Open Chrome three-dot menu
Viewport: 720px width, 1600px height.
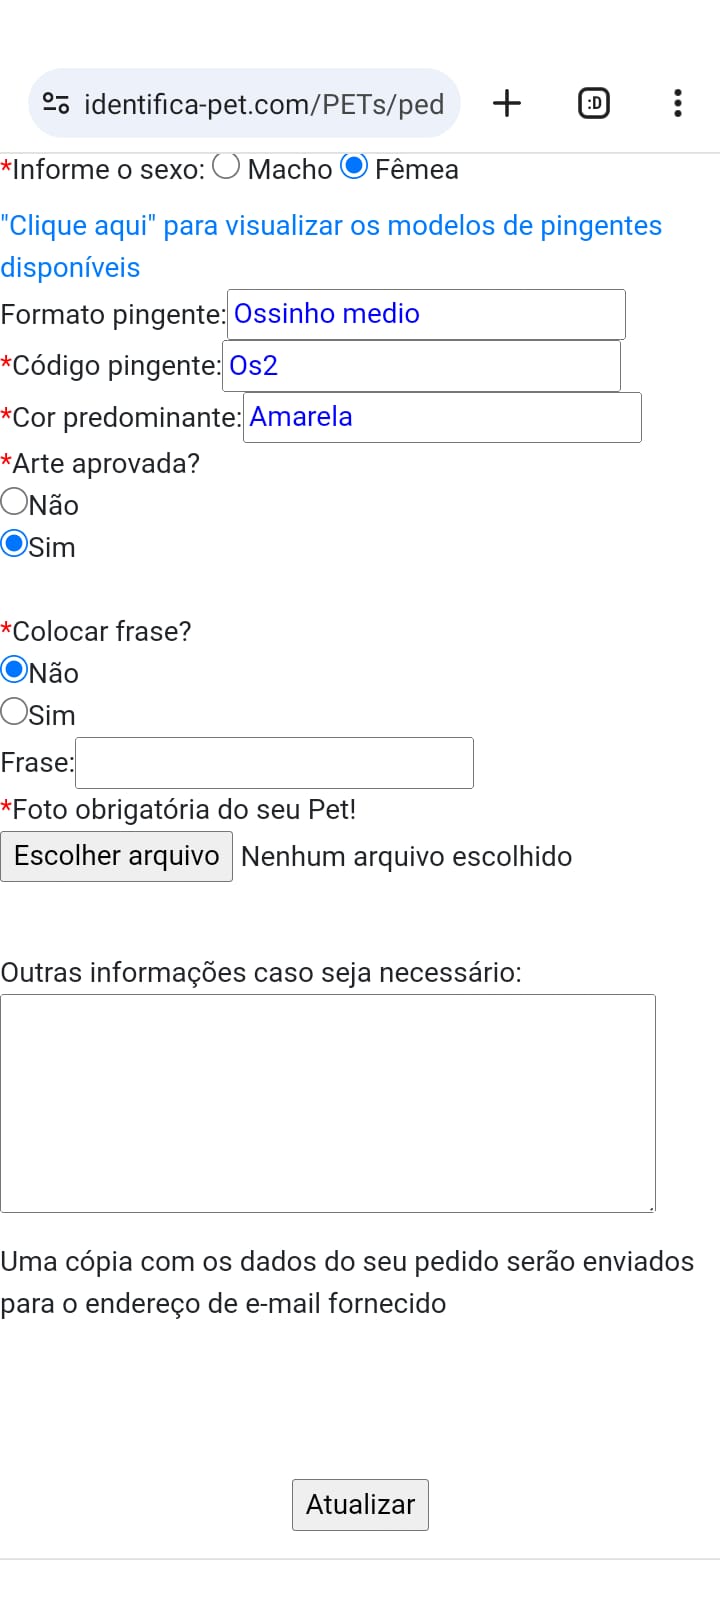(678, 103)
